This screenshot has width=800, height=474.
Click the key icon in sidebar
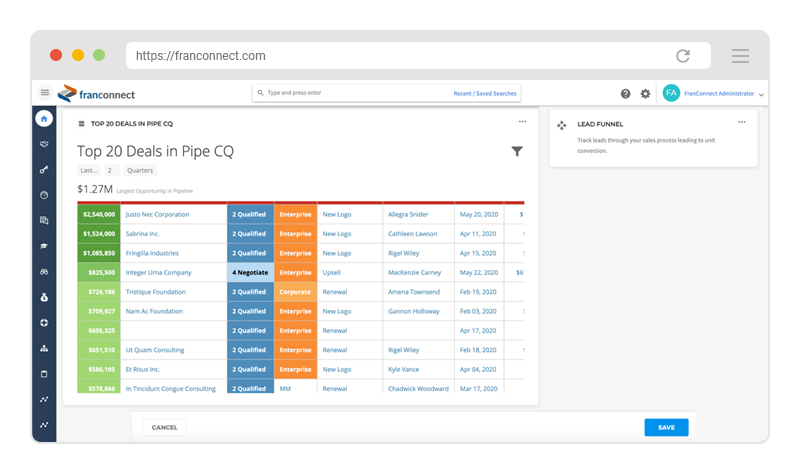tap(44, 170)
